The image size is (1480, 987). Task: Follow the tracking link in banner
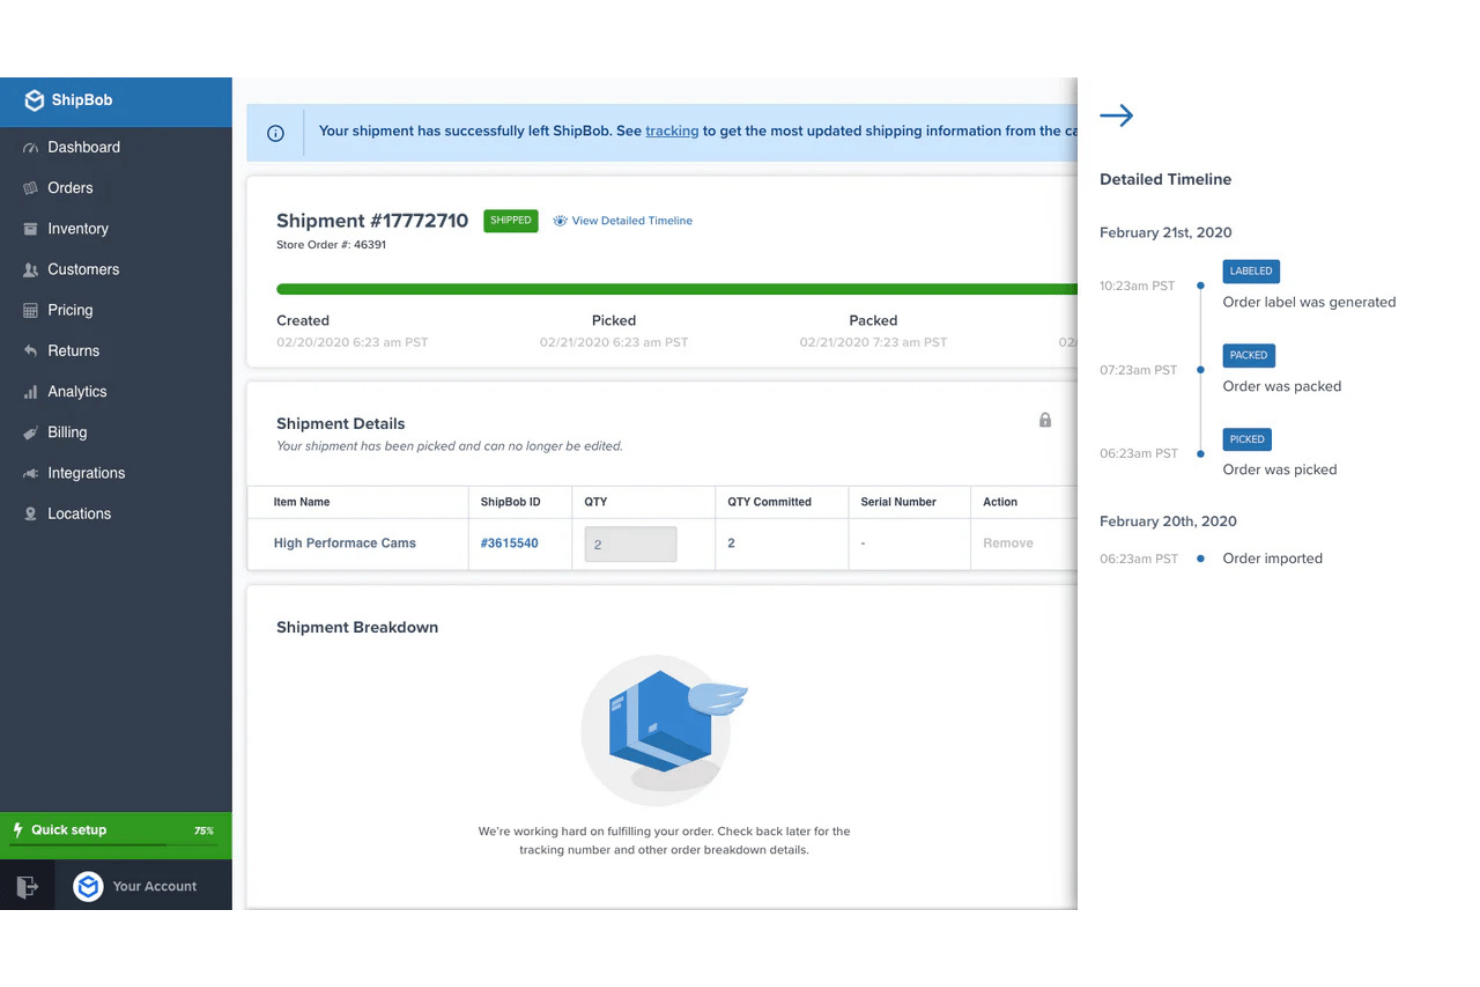672,131
